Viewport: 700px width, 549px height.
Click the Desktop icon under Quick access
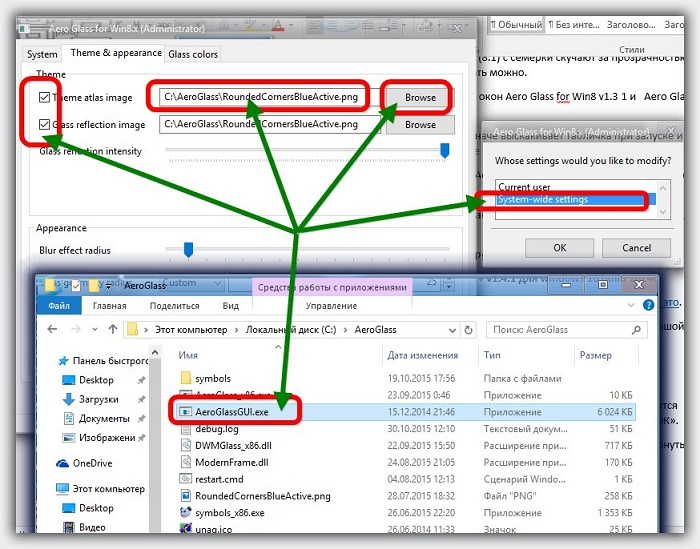pyautogui.click(x=68, y=380)
